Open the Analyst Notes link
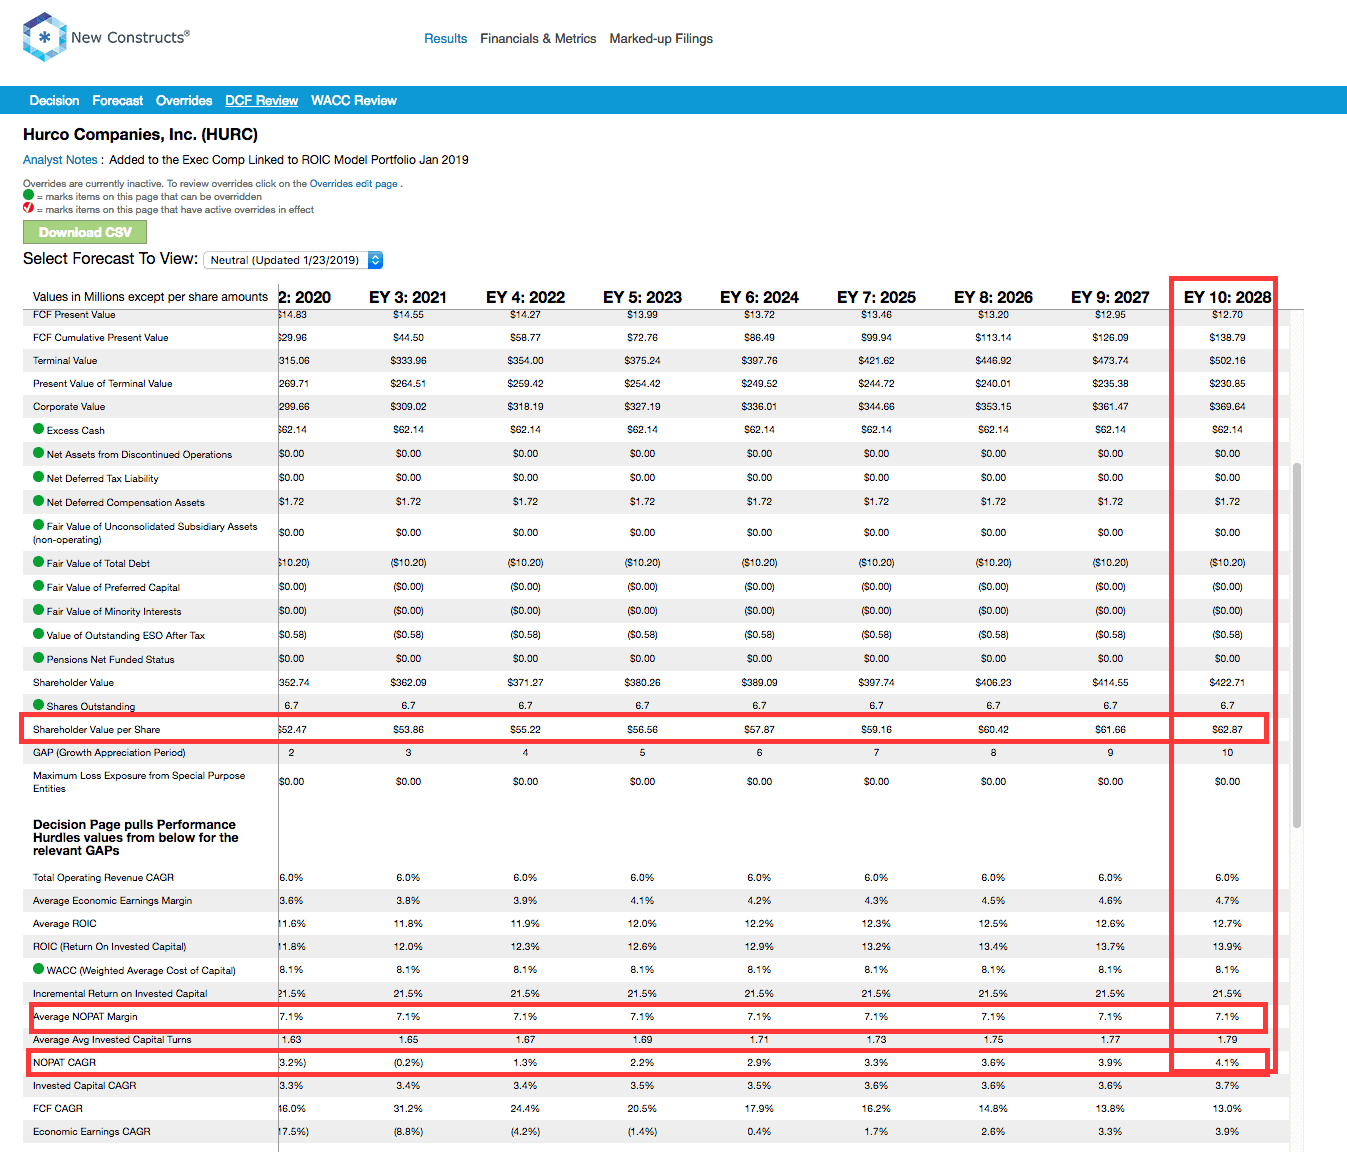The height and width of the screenshot is (1152, 1347). 60,160
